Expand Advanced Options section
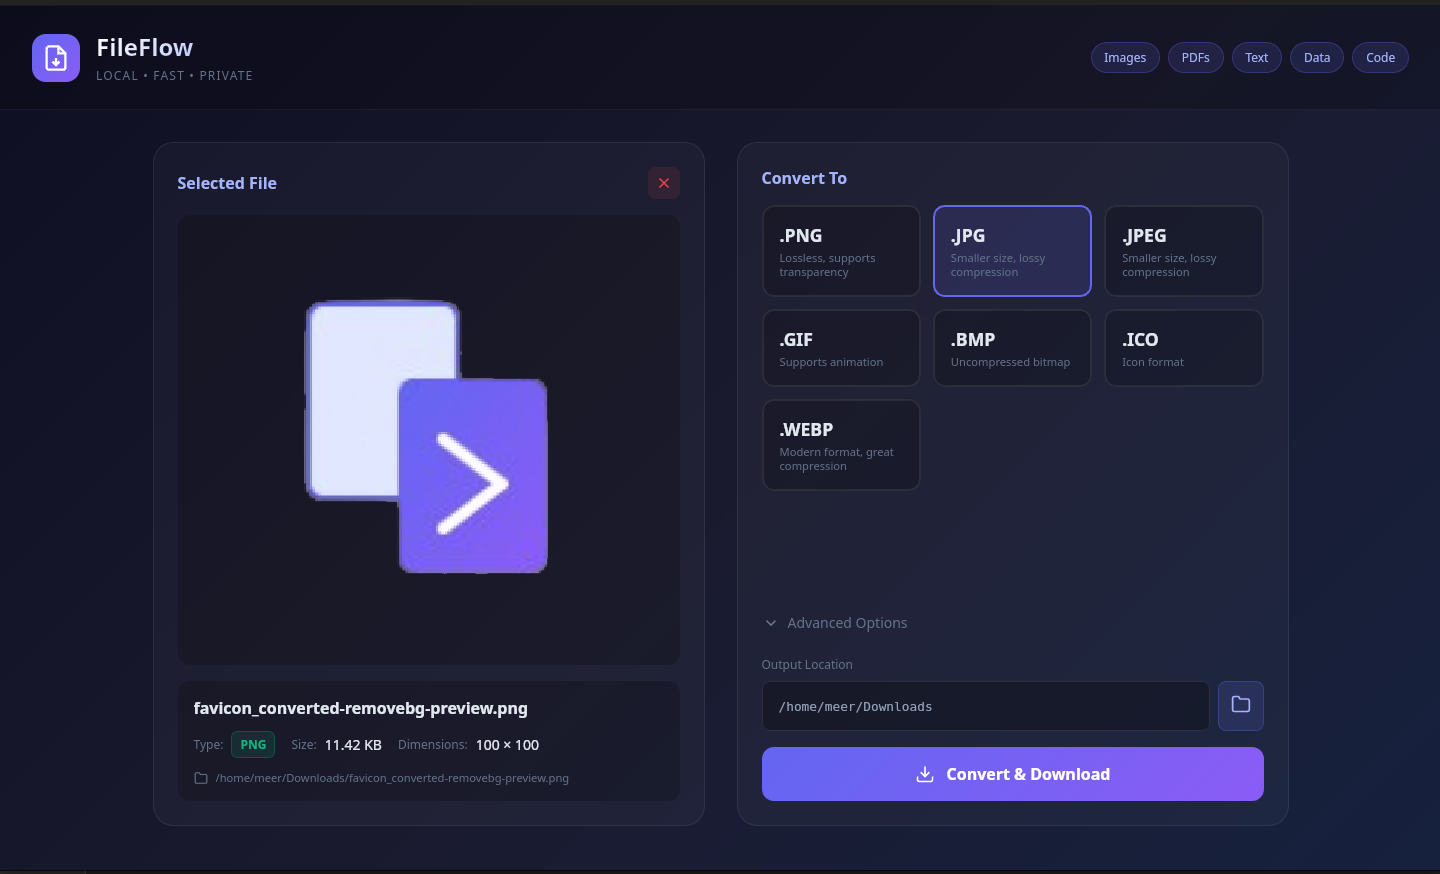Viewport: 1440px width, 874px height. click(x=846, y=623)
